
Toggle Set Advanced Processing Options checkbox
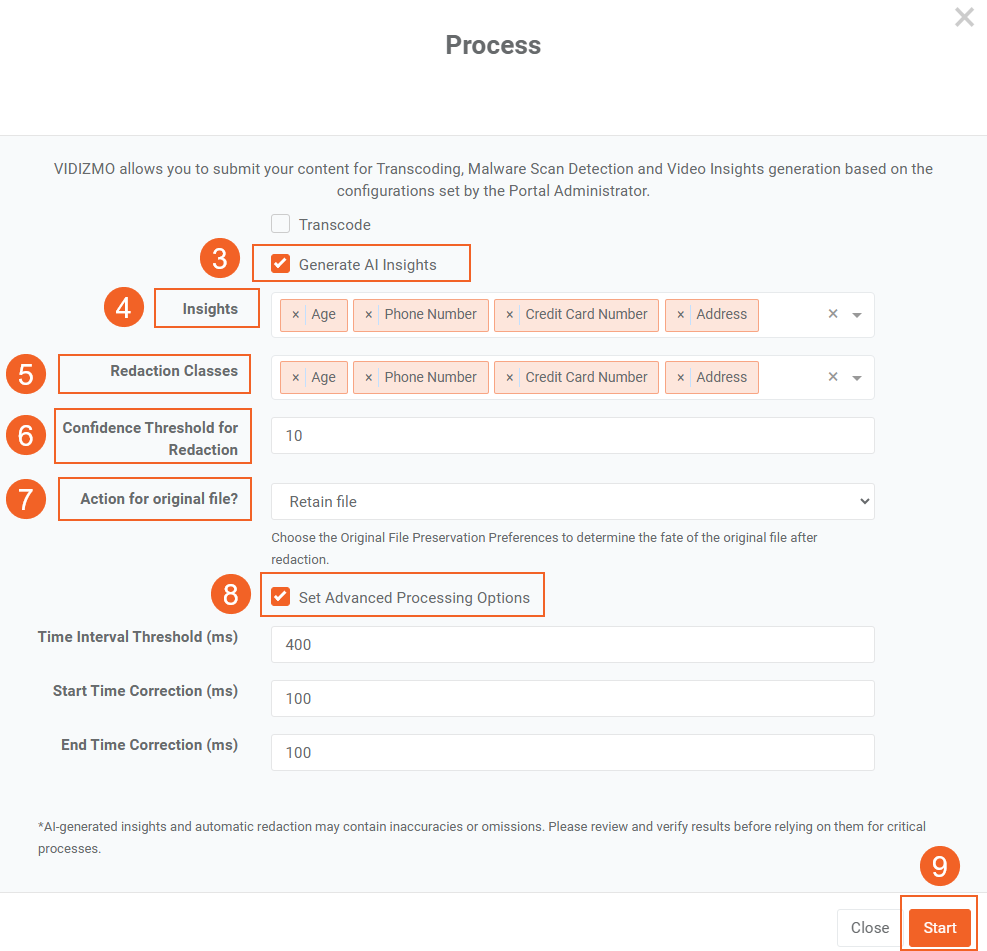(x=281, y=598)
